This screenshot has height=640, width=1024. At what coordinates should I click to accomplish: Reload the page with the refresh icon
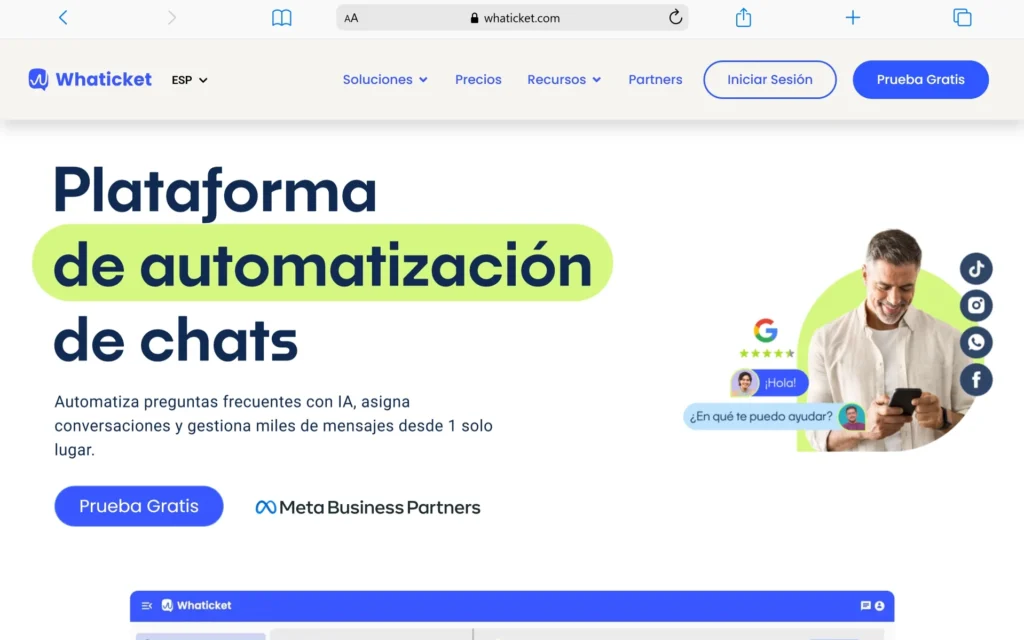click(x=675, y=17)
